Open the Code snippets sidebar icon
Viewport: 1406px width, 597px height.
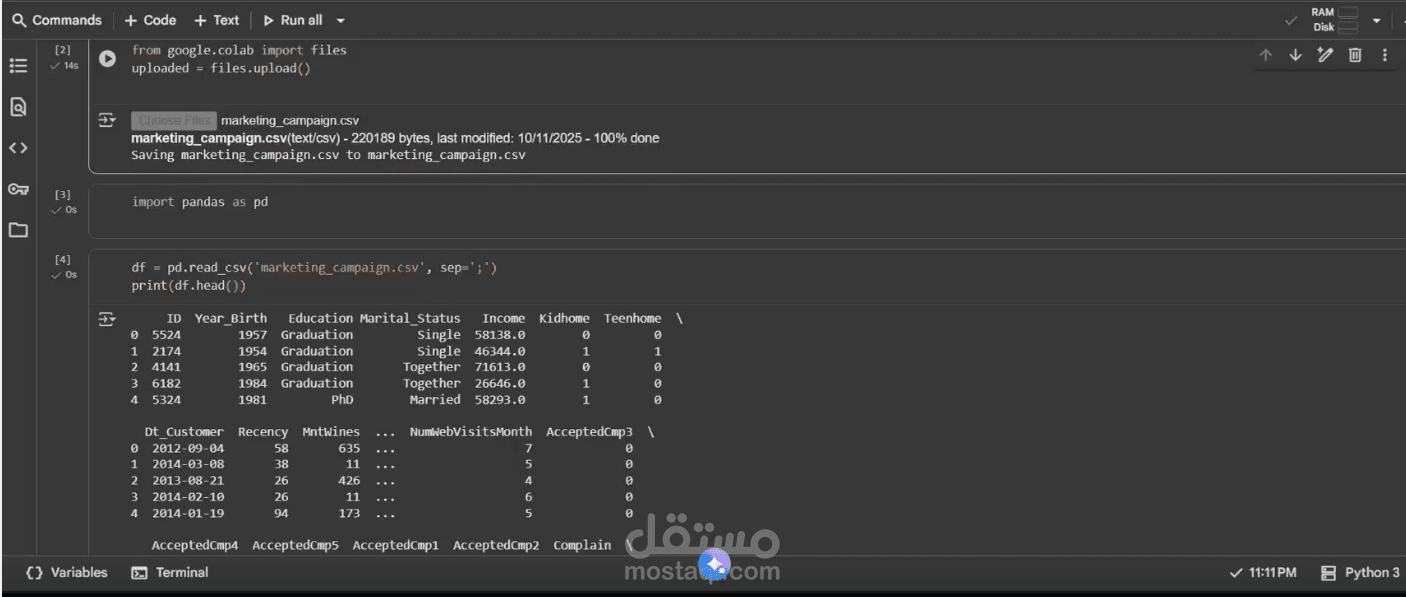tap(18, 148)
